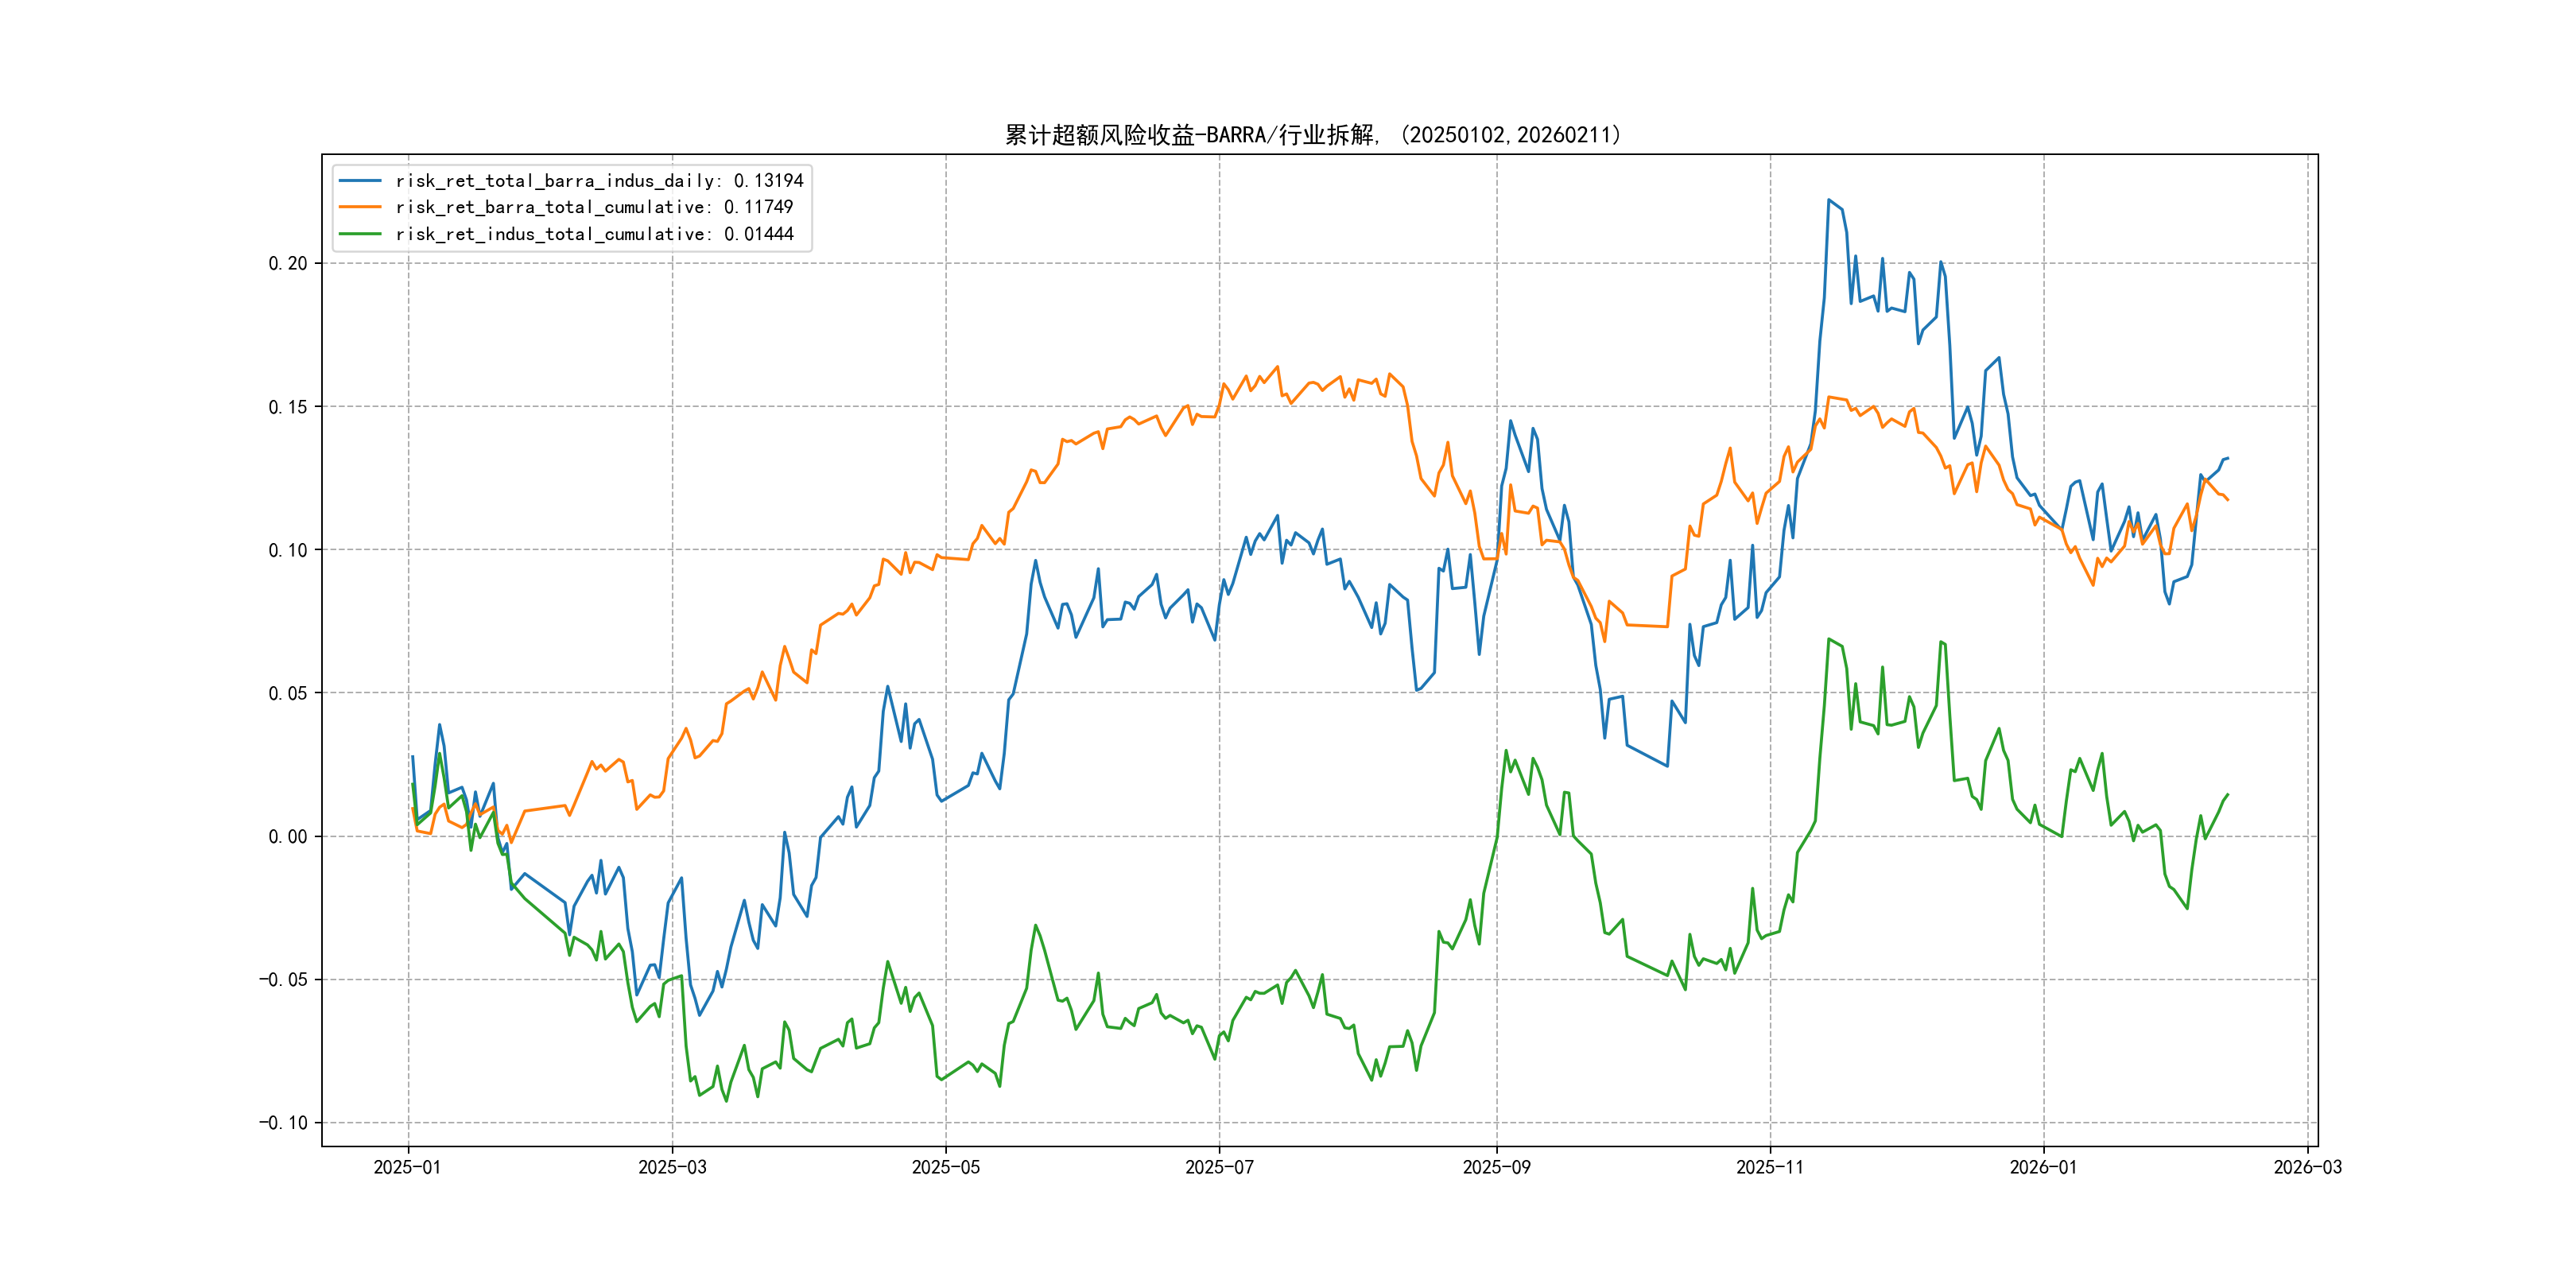2576x1288 pixels.
Task: Click the 2025-11 x-axis tick label
Action: coord(1770,1168)
